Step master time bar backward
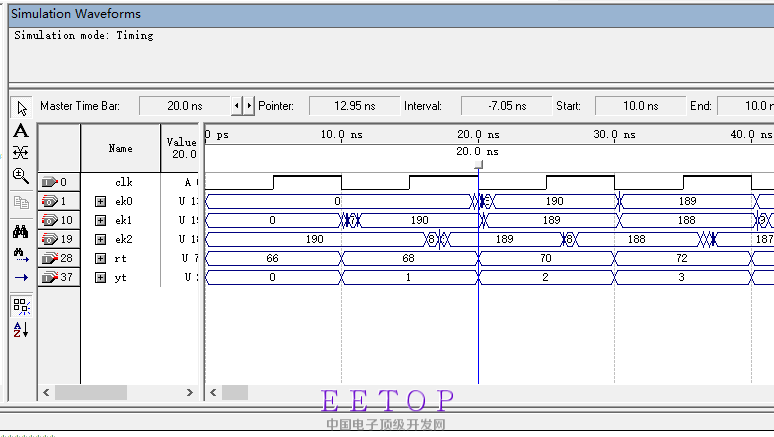Screen dimensions: 774x437 pos(237,106)
